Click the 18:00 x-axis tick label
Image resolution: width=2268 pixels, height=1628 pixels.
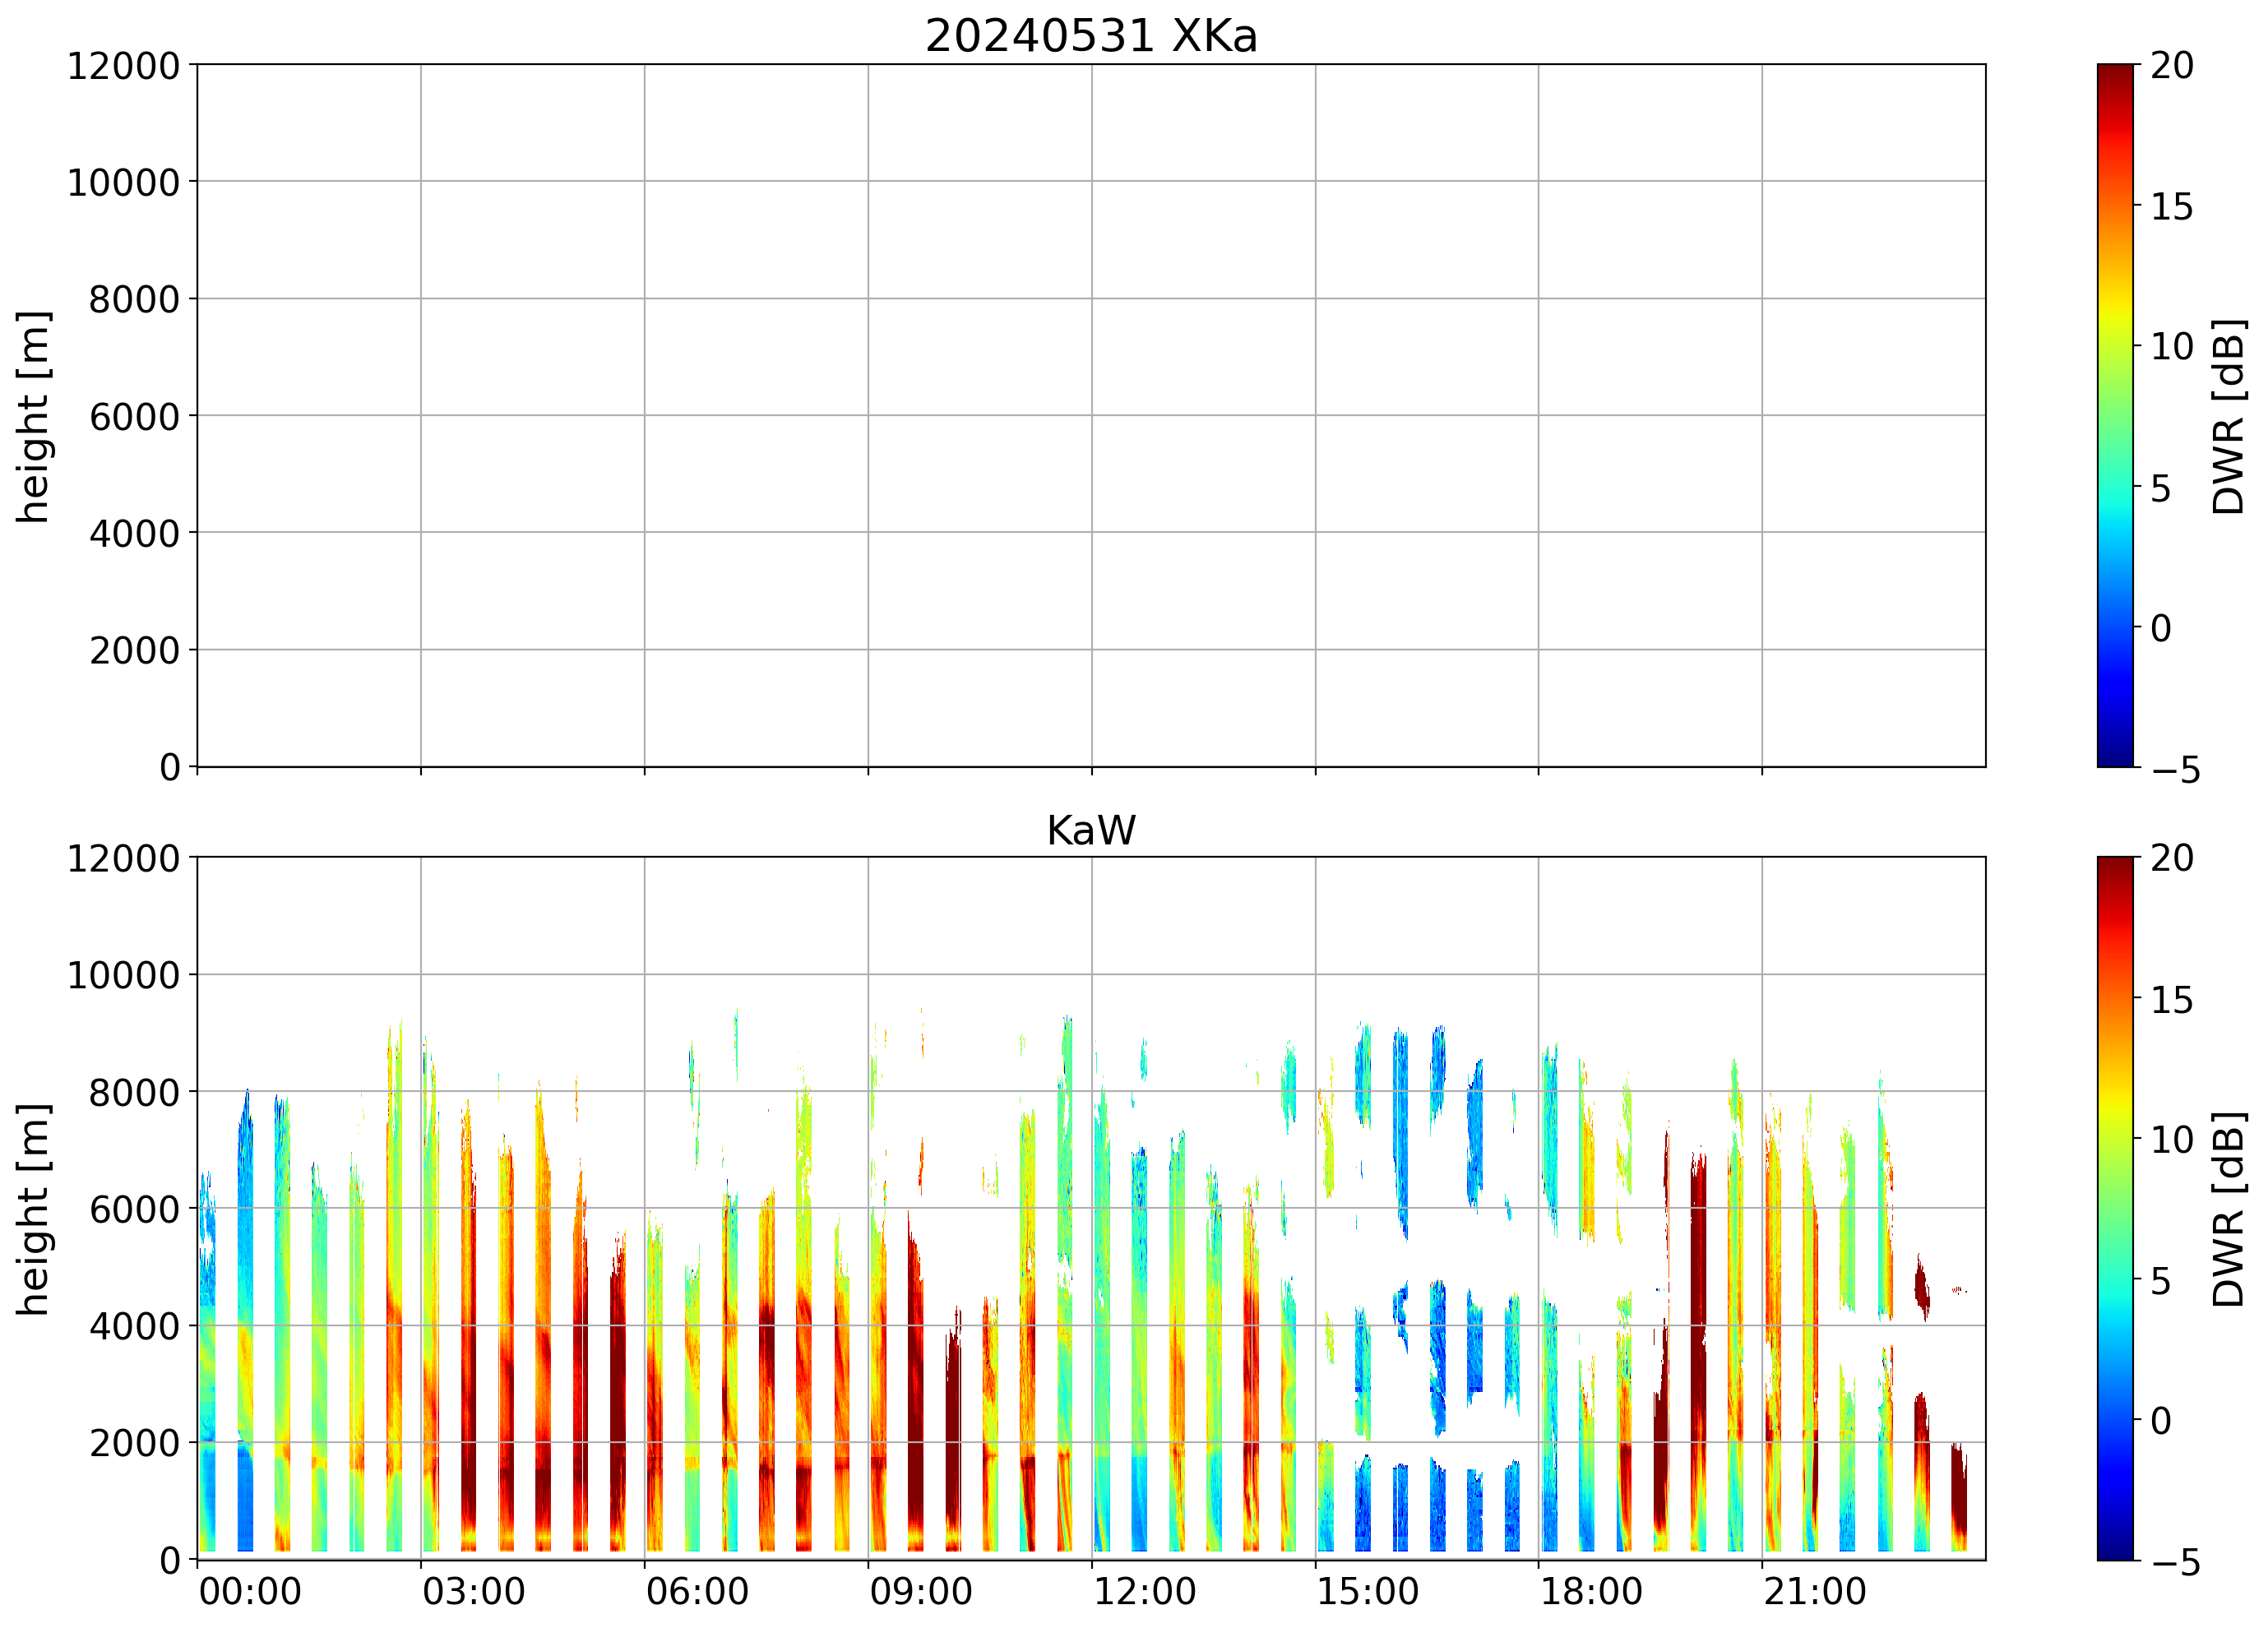pyautogui.click(x=1590, y=1591)
